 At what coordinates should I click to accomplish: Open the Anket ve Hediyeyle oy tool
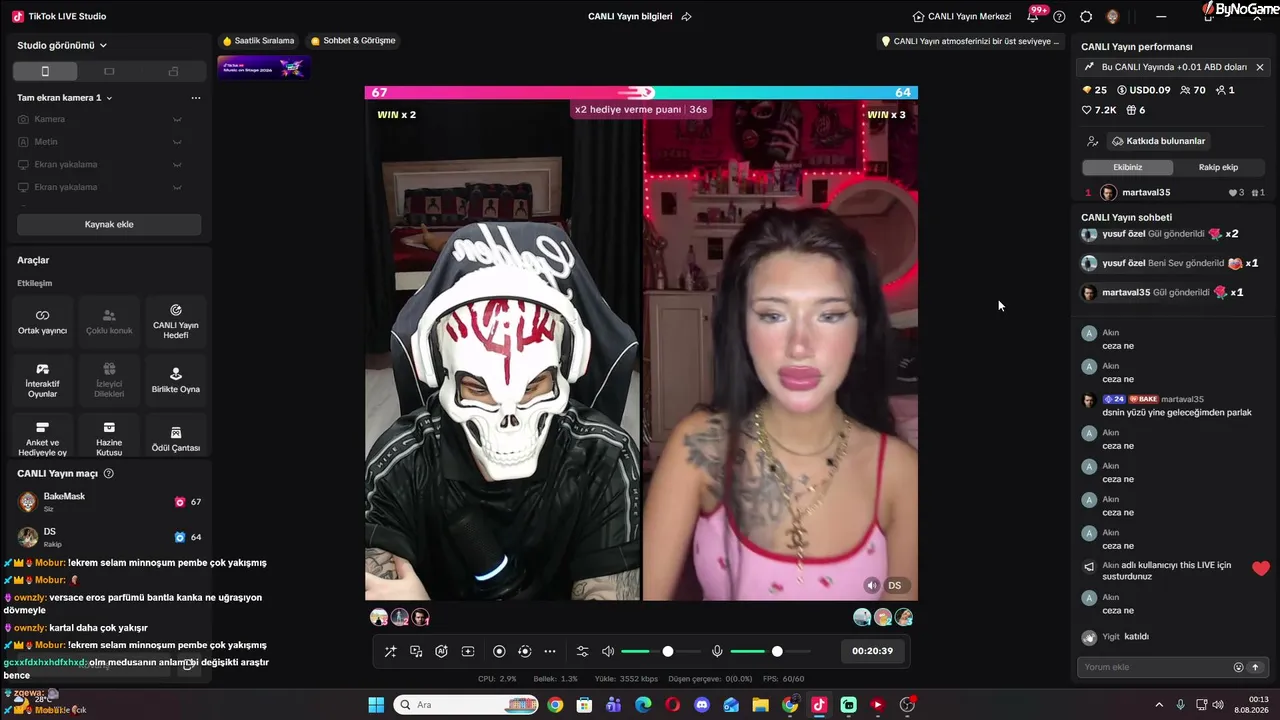click(x=42, y=438)
